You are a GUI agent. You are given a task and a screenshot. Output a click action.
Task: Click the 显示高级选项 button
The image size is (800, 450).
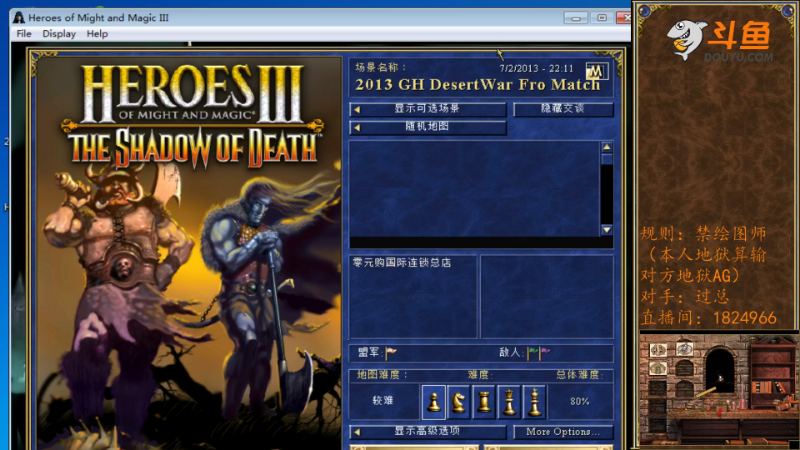[x=428, y=432]
